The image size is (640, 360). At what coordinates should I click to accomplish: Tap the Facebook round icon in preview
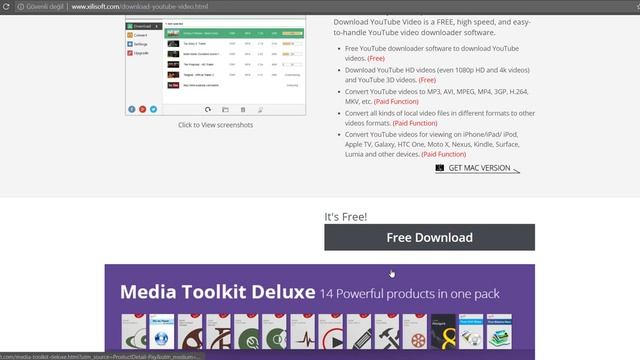click(x=132, y=109)
